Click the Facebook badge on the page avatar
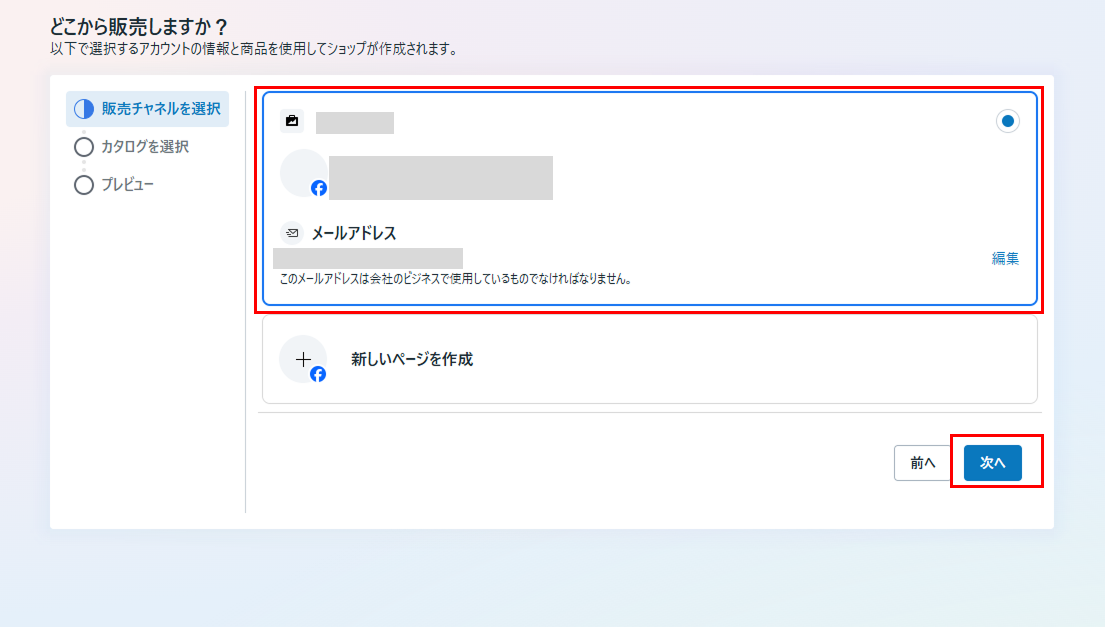This screenshot has width=1105, height=627. click(x=319, y=188)
